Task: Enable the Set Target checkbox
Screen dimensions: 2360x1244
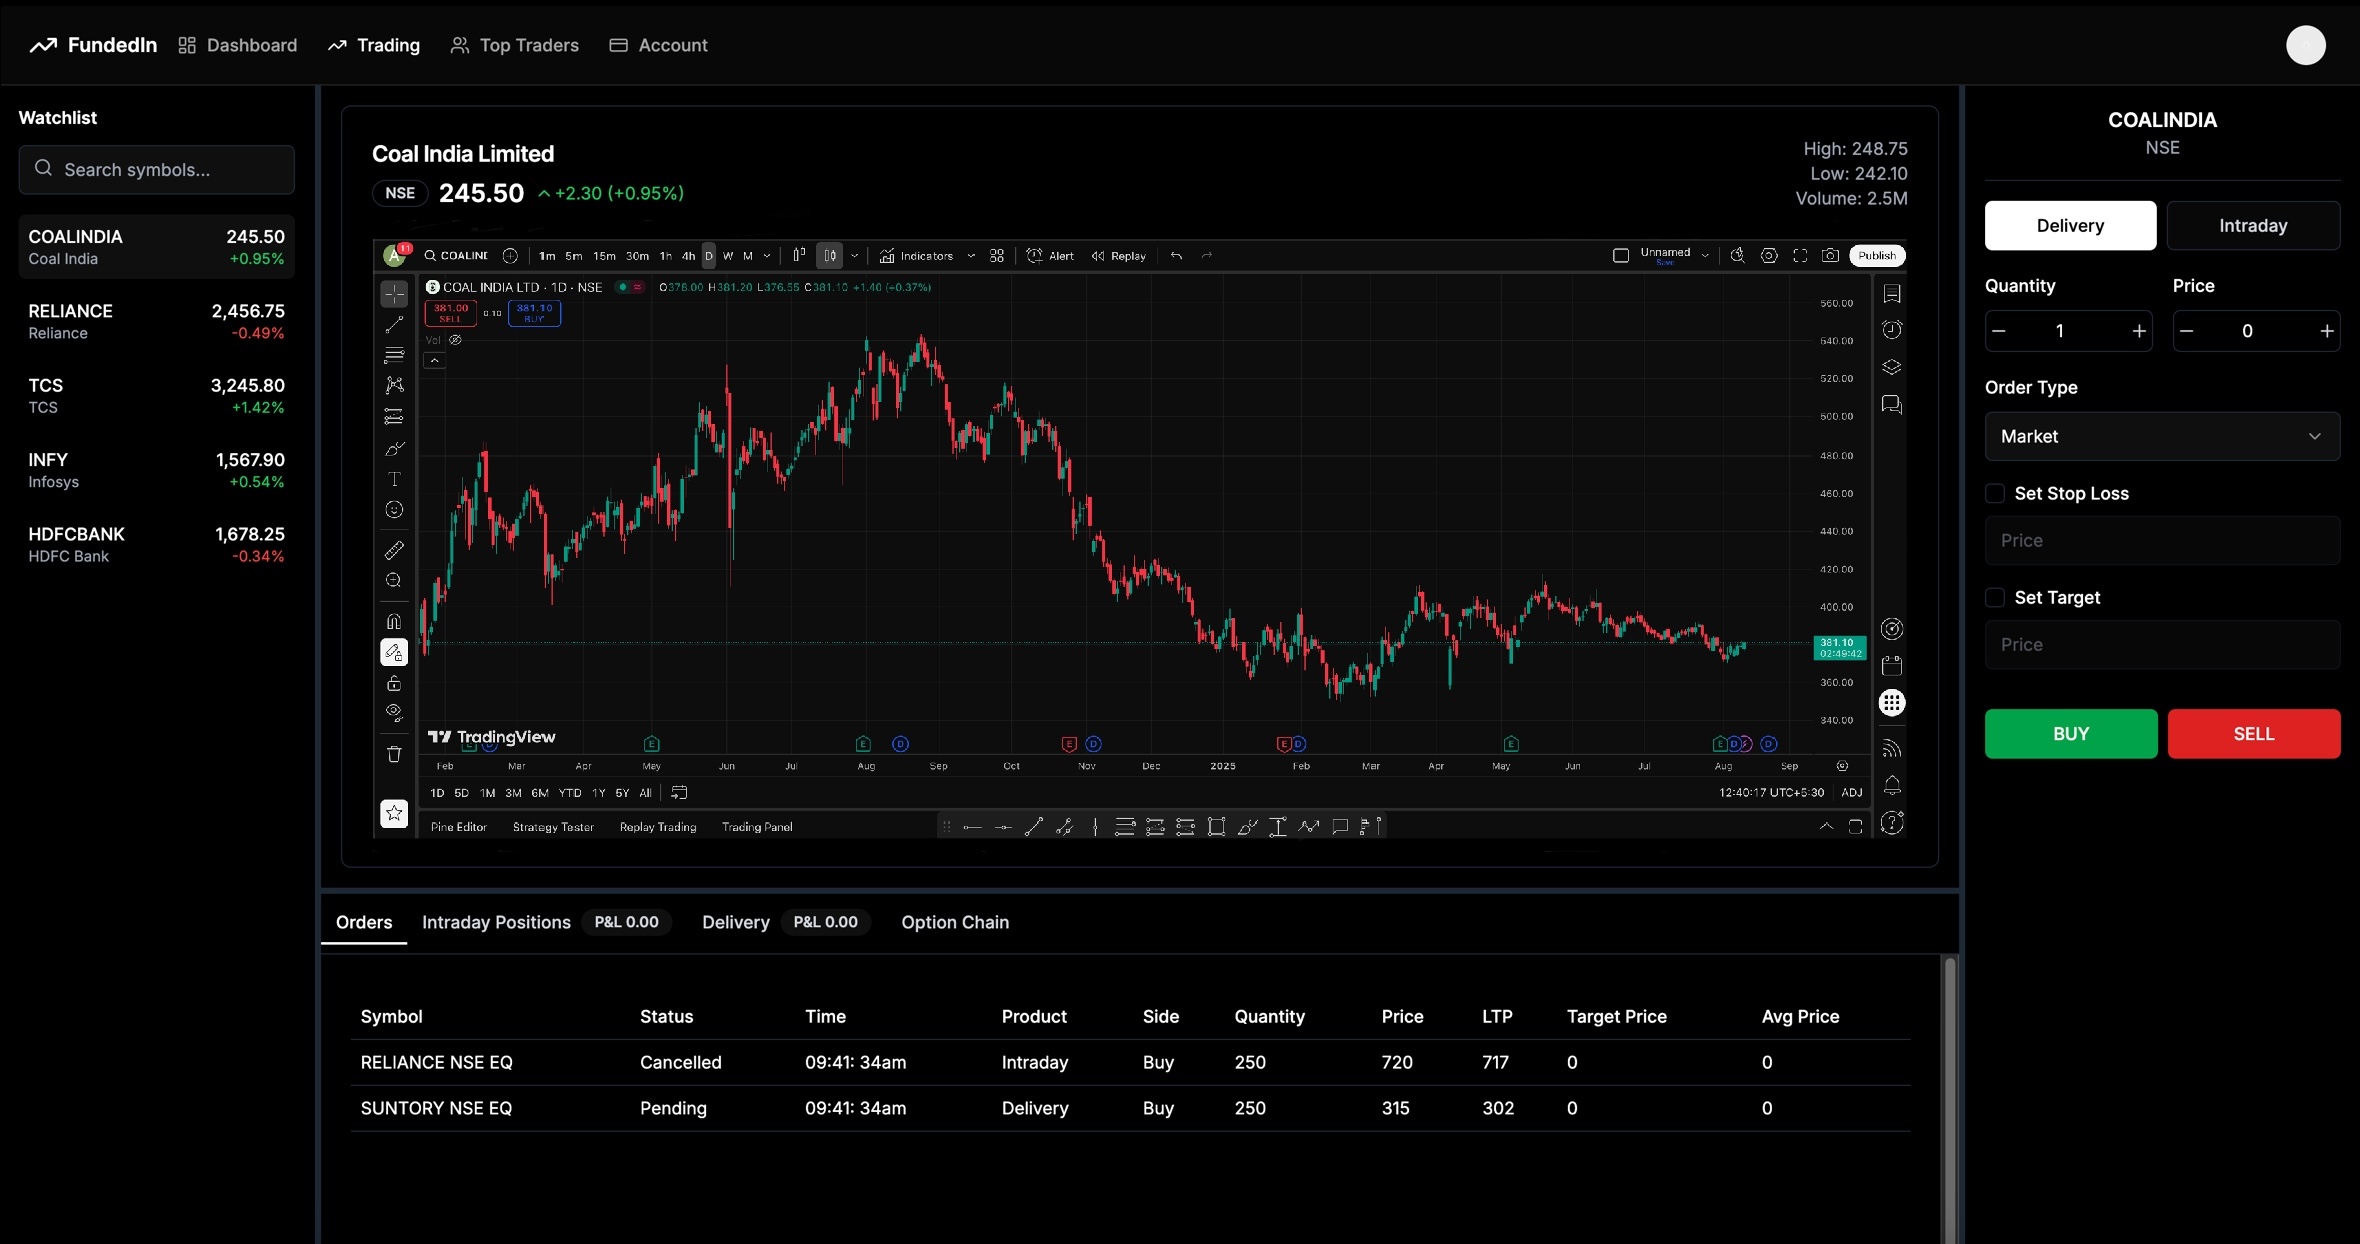Action: (1995, 597)
